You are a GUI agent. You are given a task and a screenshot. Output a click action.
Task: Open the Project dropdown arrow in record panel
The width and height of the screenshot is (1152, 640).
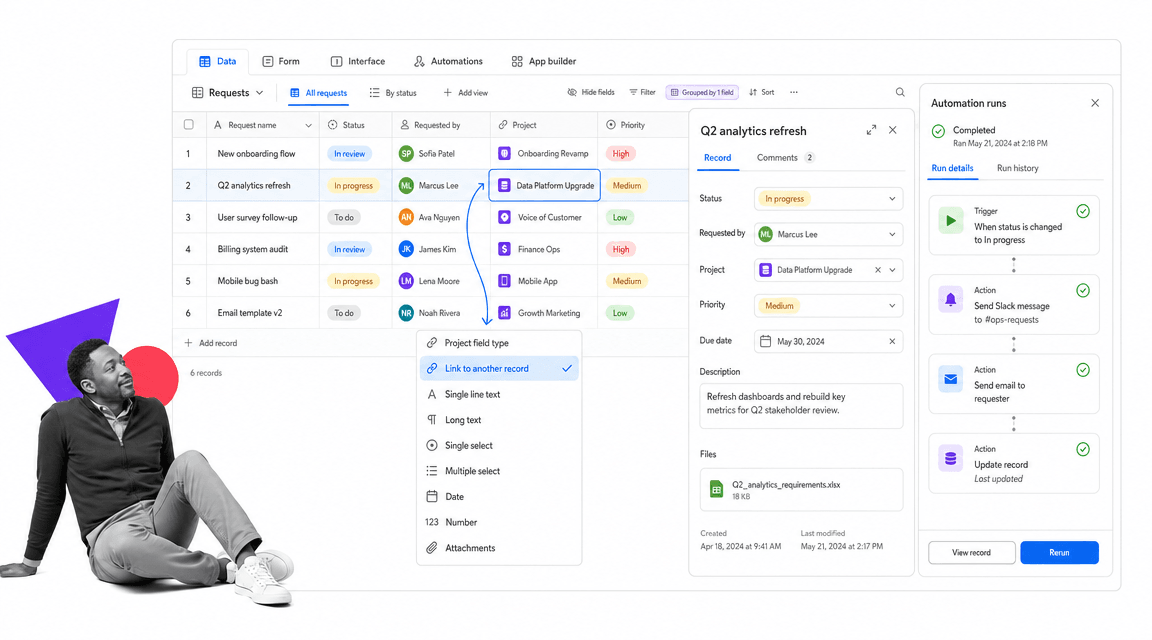point(893,270)
